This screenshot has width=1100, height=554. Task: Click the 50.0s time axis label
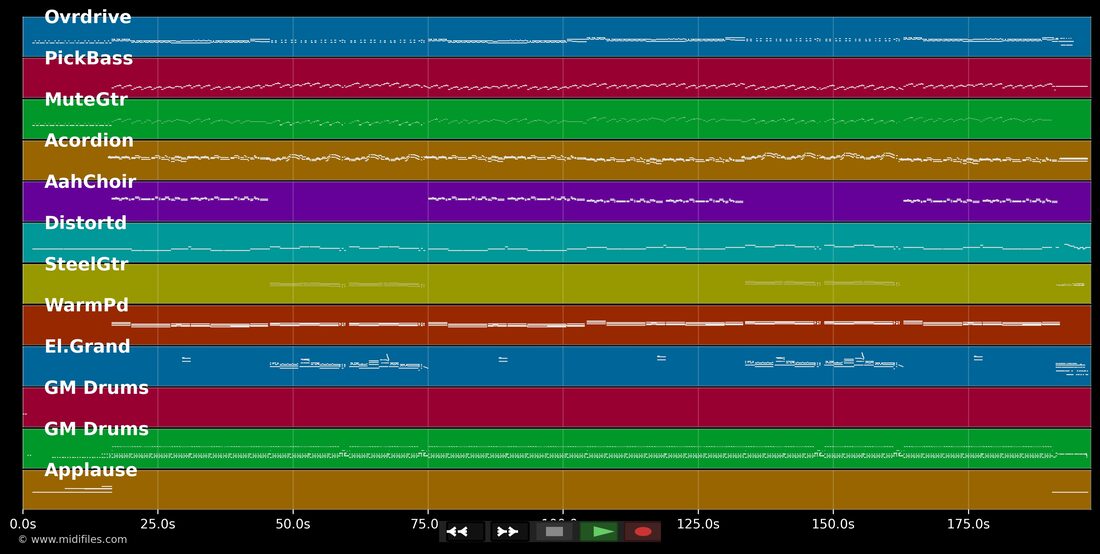coord(293,524)
